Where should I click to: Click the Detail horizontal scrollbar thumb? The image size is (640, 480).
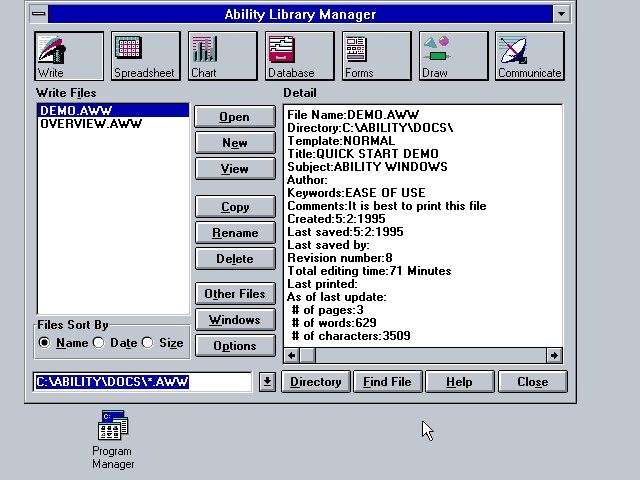click(308, 356)
